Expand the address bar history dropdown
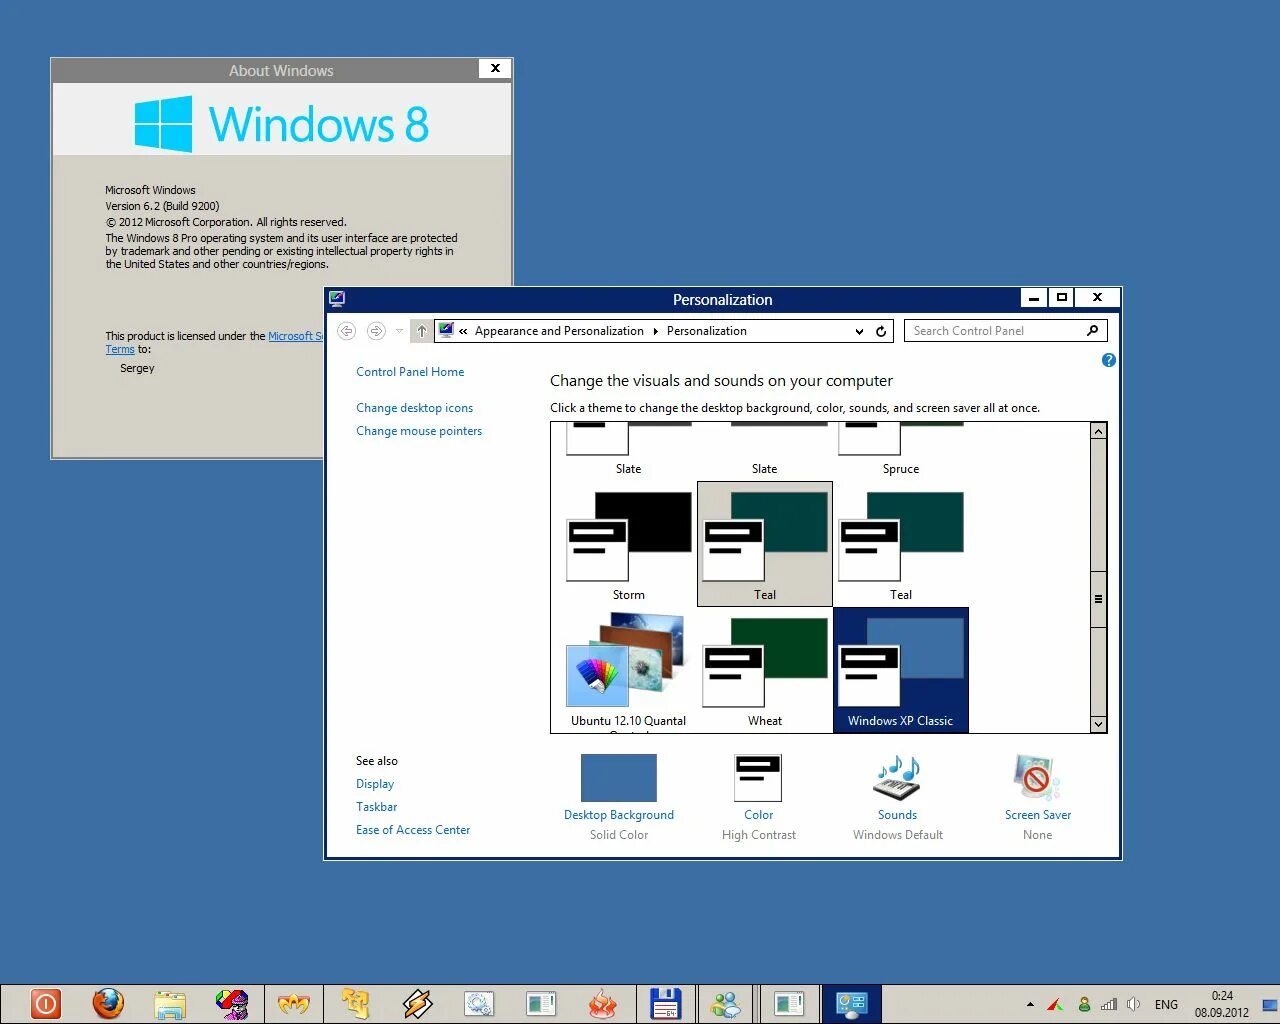 pyautogui.click(x=859, y=331)
